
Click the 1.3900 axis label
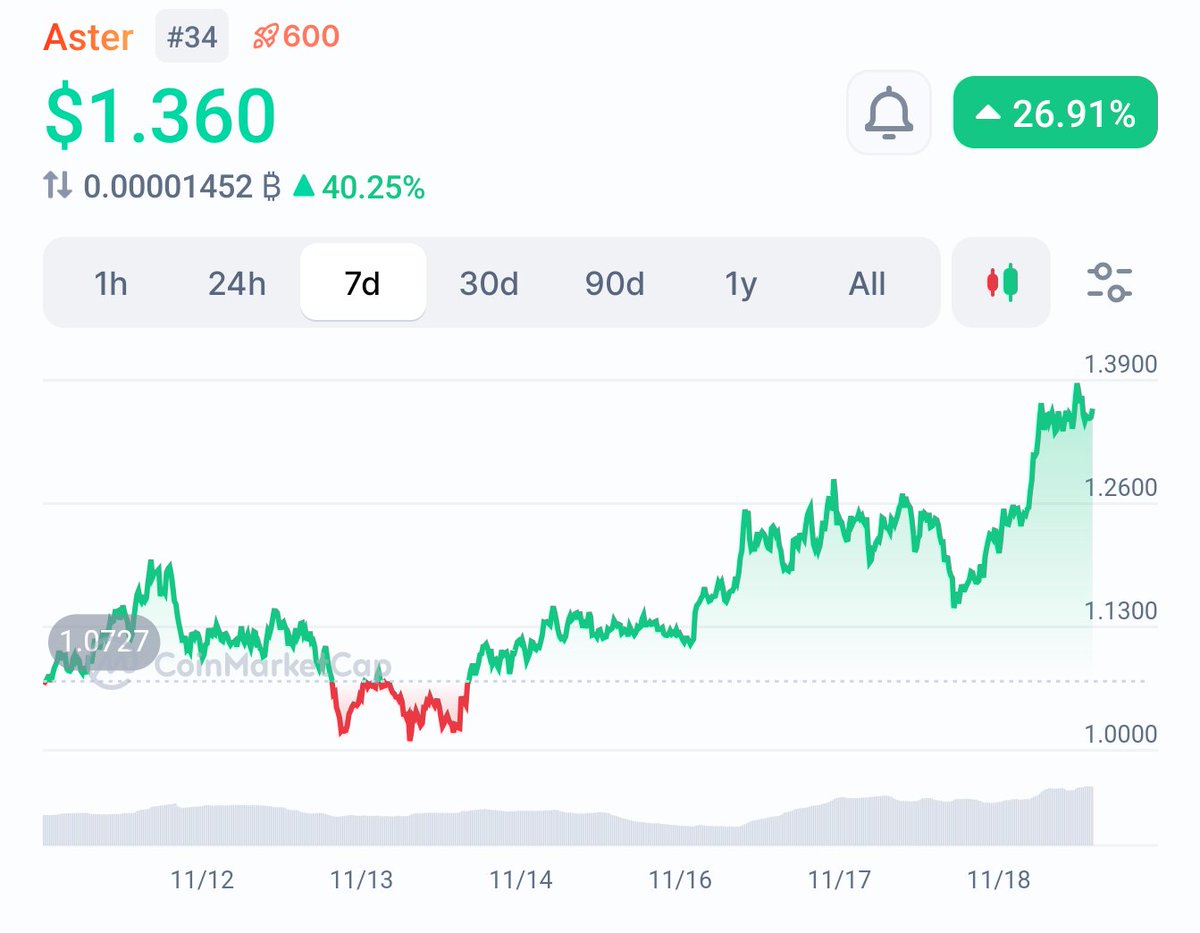(x=1121, y=364)
